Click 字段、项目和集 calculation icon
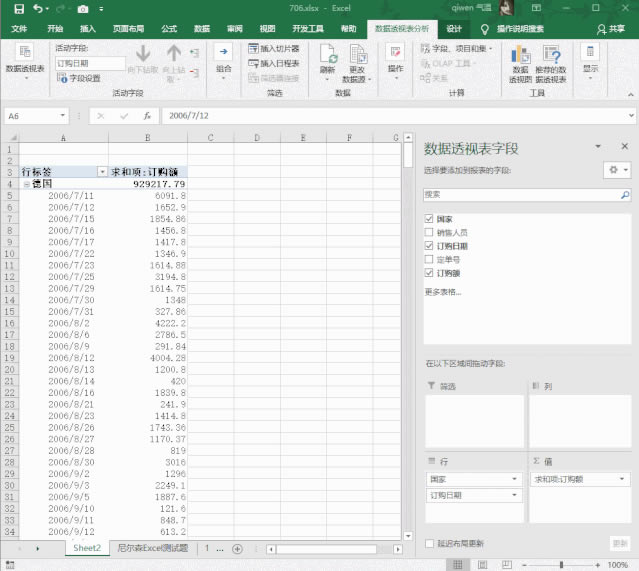Screen dimensions: 639x571 pos(425,49)
